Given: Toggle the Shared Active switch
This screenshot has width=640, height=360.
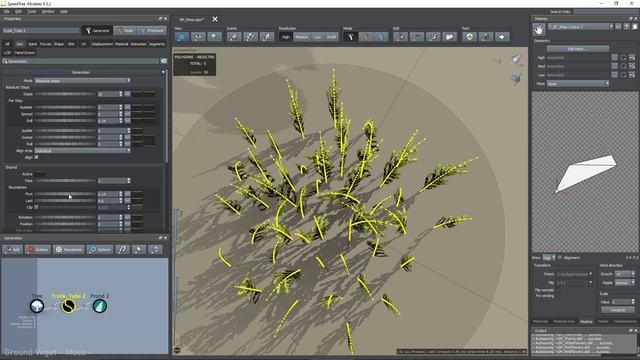Looking at the screenshot, I should tap(40, 174).
